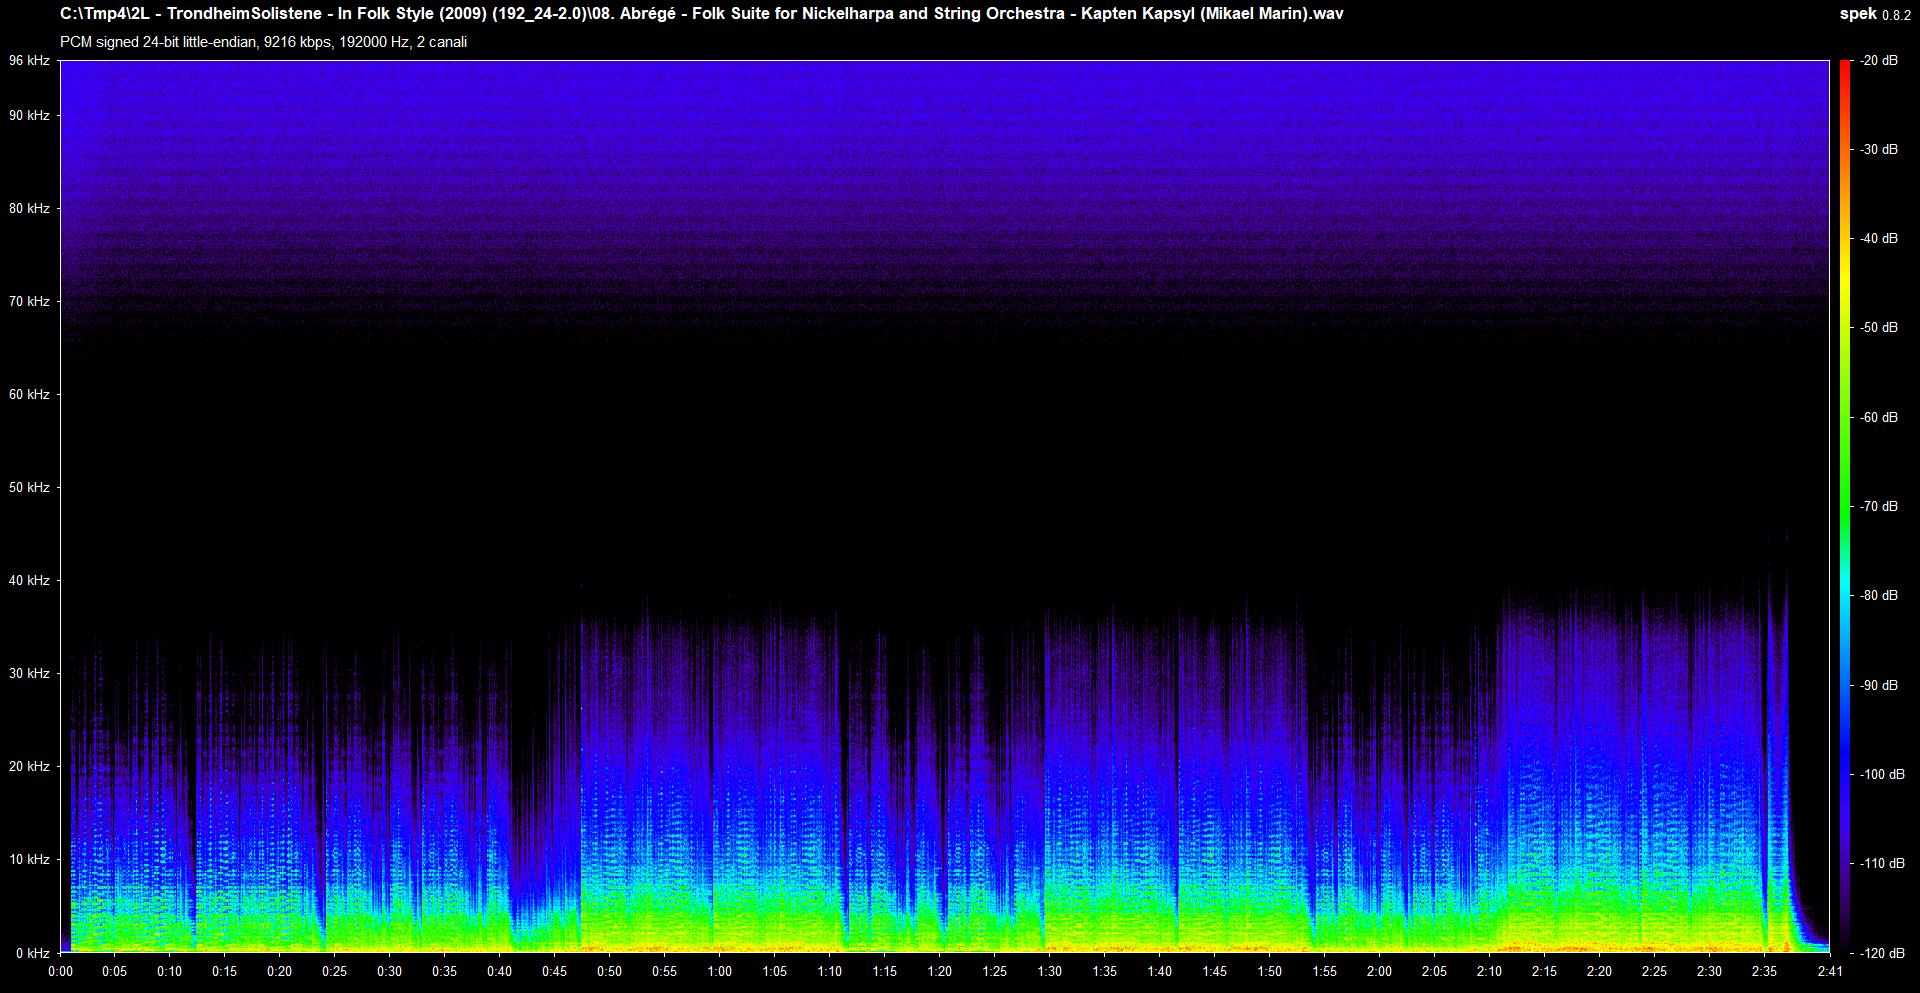
Task: Click the 0:30 time axis label
Action: tap(389, 972)
